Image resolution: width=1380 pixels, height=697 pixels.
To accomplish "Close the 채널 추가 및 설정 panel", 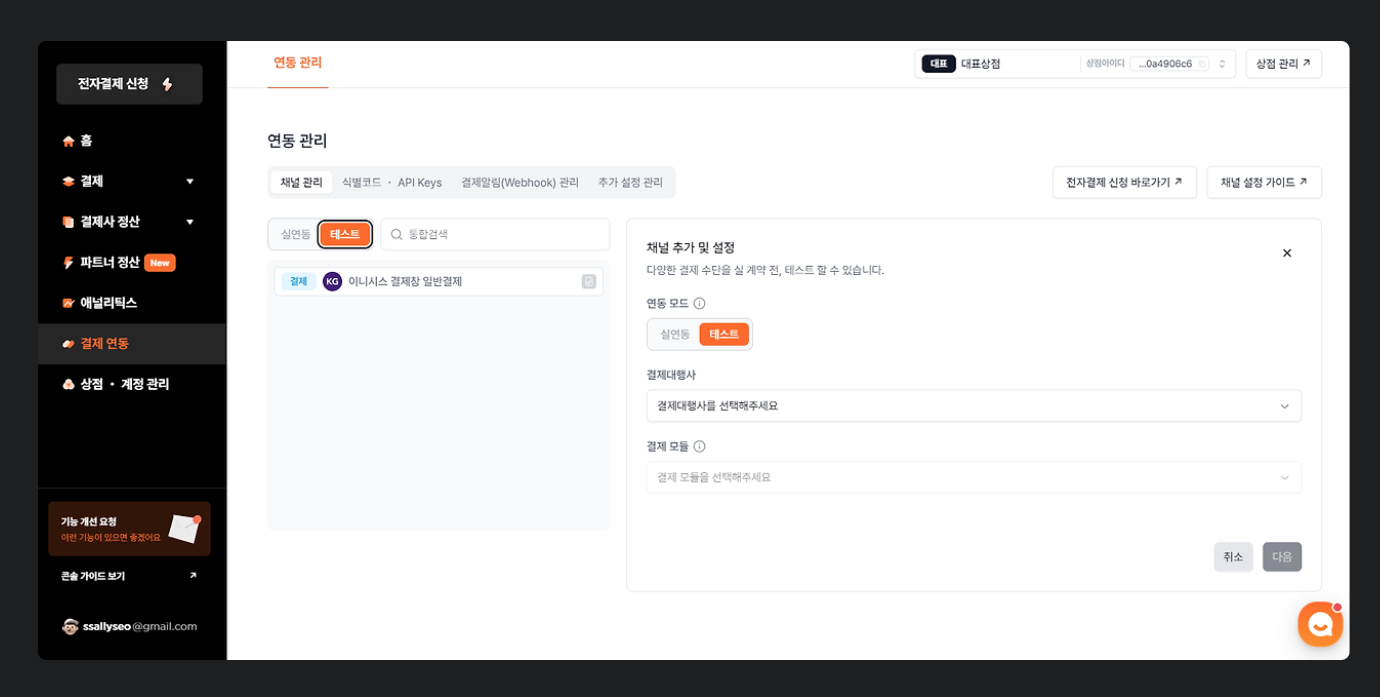I will tap(1287, 253).
